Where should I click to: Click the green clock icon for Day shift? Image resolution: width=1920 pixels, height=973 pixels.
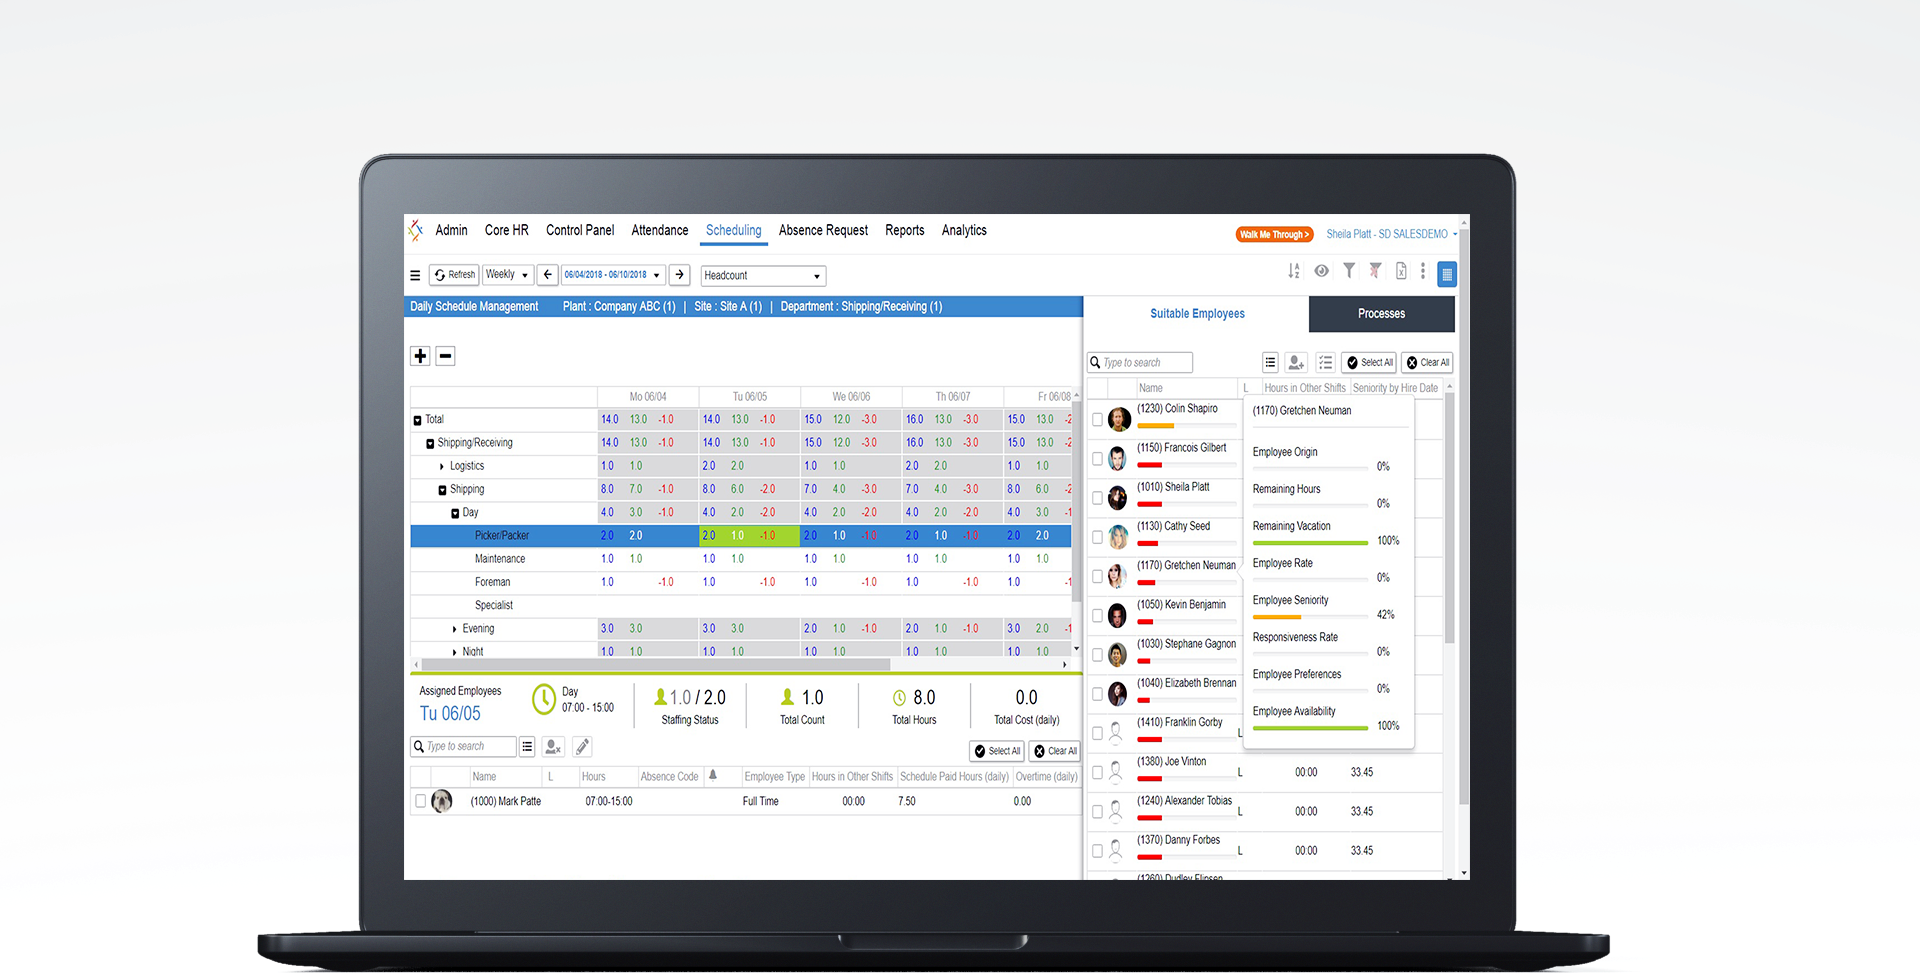point(544,699)
